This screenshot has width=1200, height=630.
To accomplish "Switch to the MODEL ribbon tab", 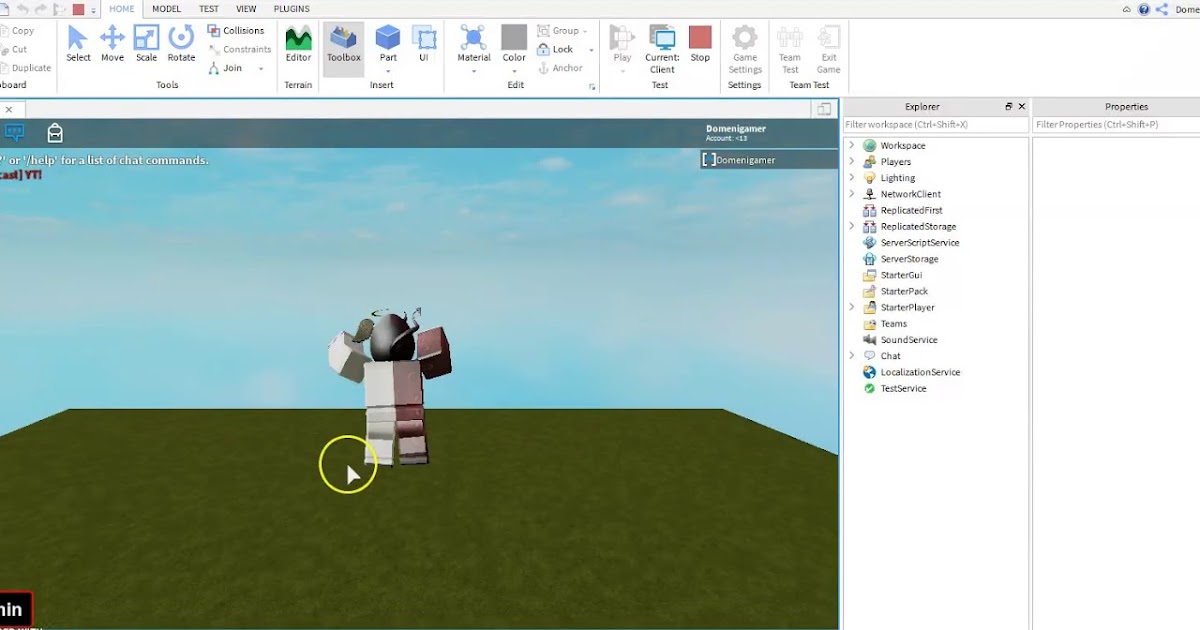I will coord(166,9).
